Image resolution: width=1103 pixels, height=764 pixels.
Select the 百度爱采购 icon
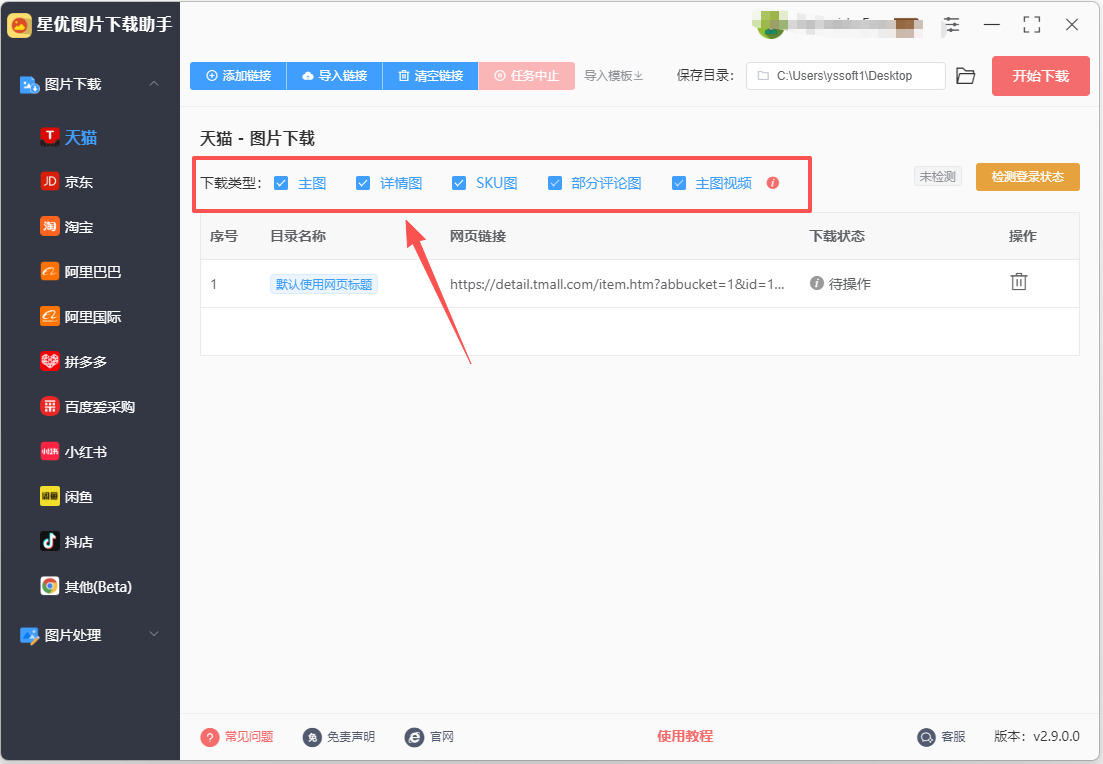(x=49, y=407)
